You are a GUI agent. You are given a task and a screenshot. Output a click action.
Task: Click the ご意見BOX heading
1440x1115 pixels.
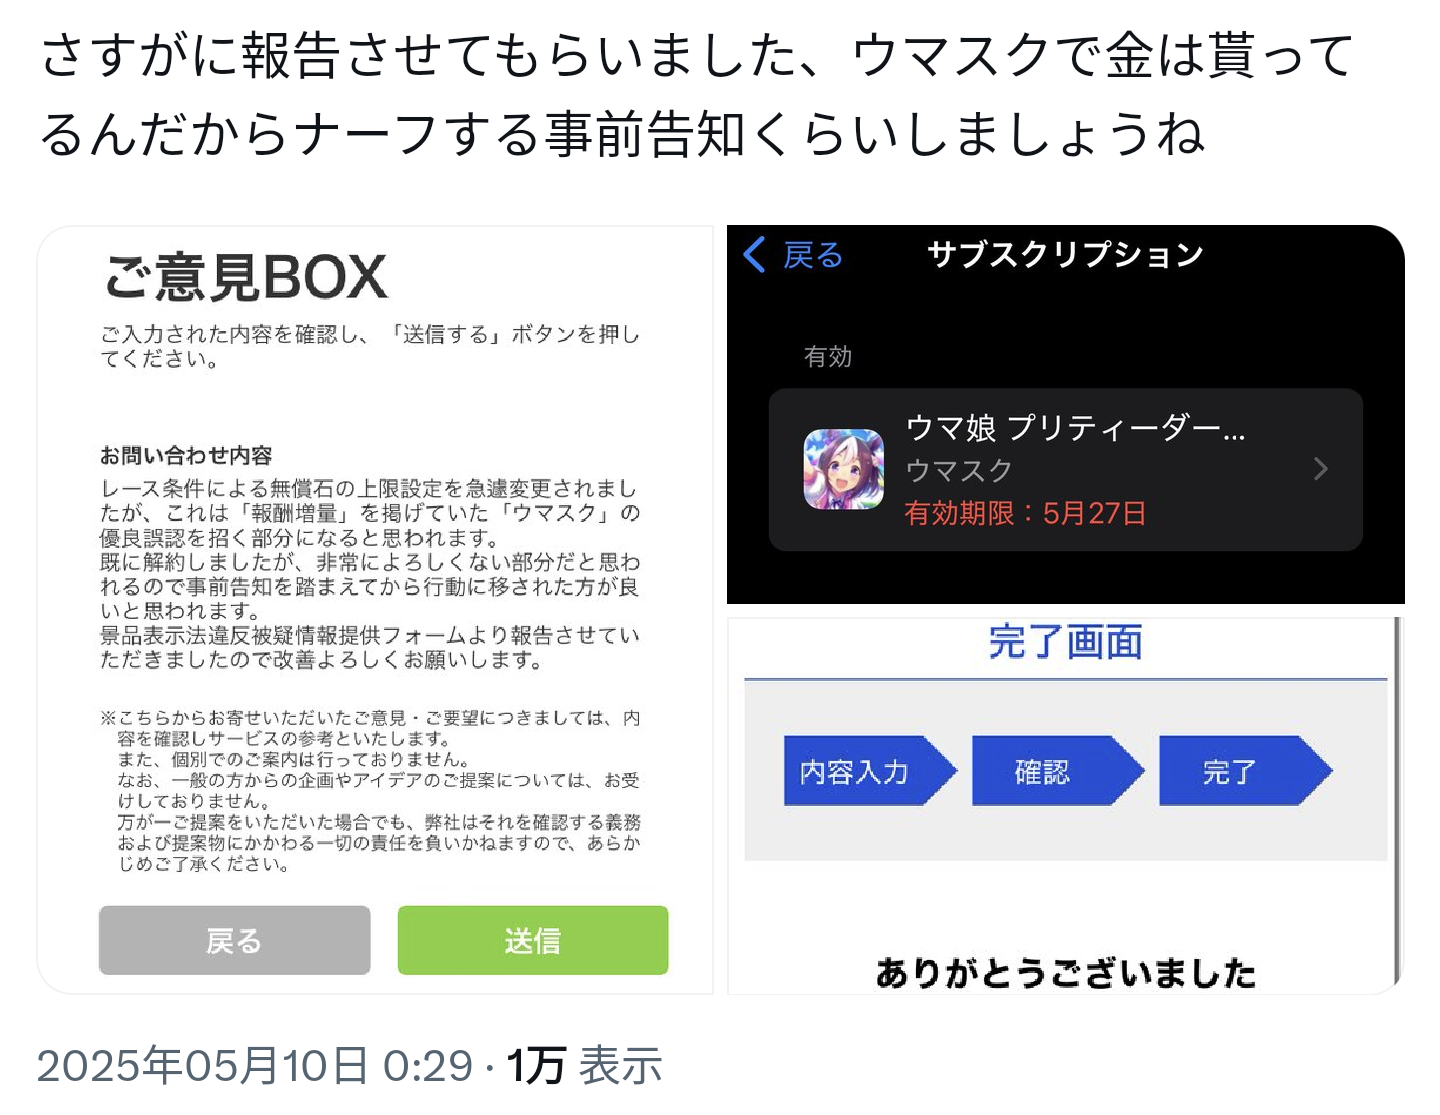[x=245, y=277]
